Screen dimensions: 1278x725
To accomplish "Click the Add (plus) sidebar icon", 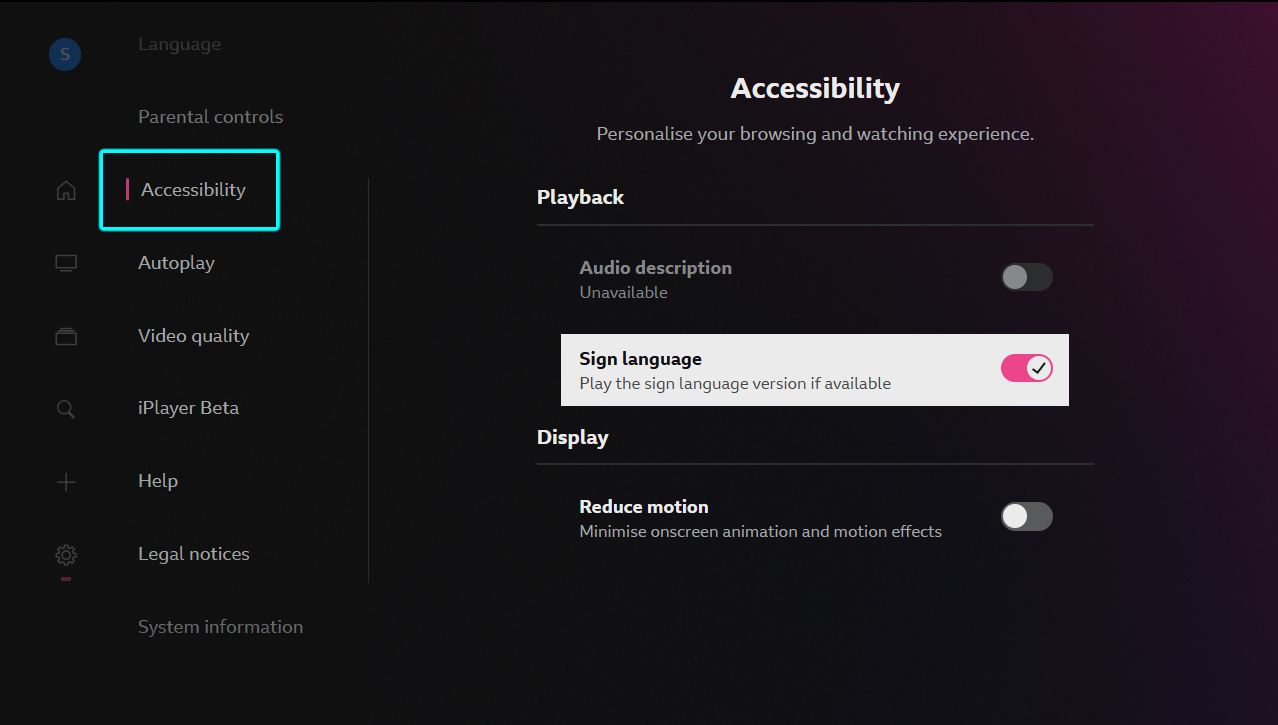I will tap(65, 481).
